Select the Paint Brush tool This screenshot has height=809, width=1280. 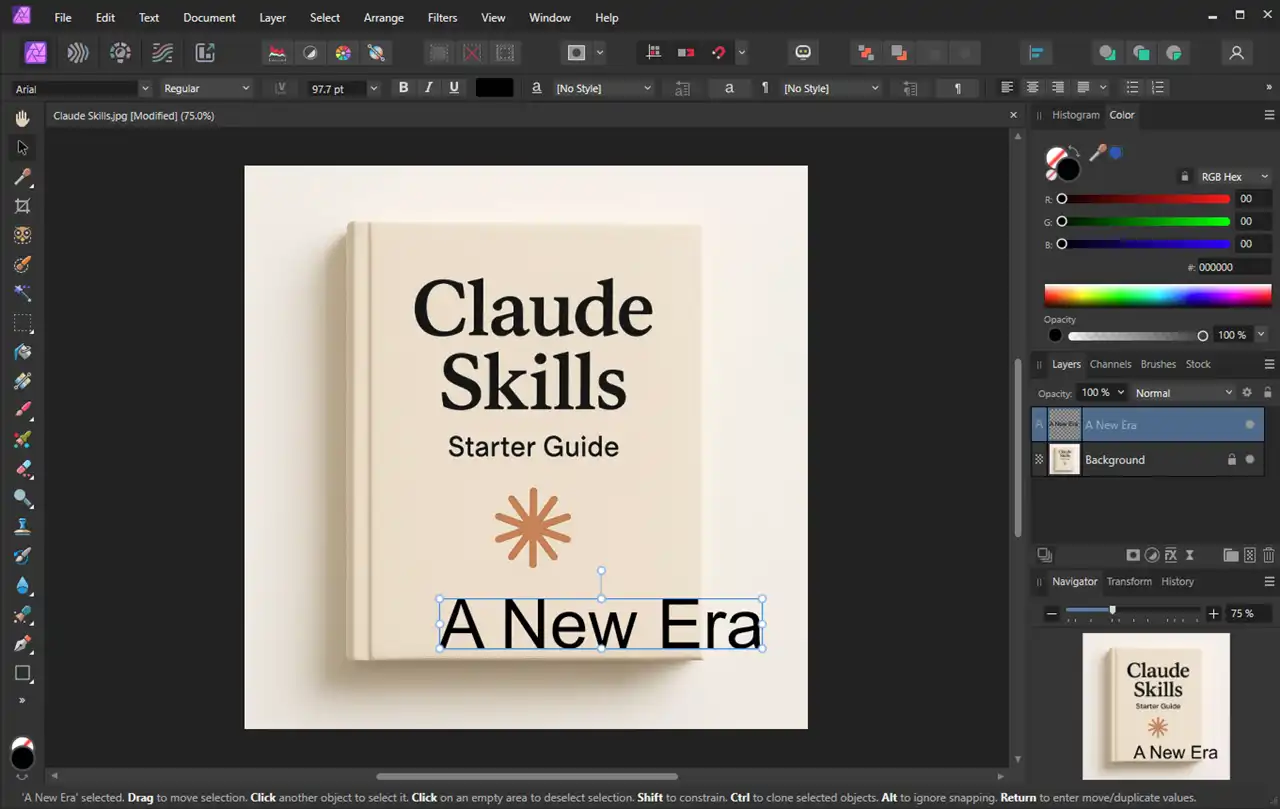click(22, 410)
